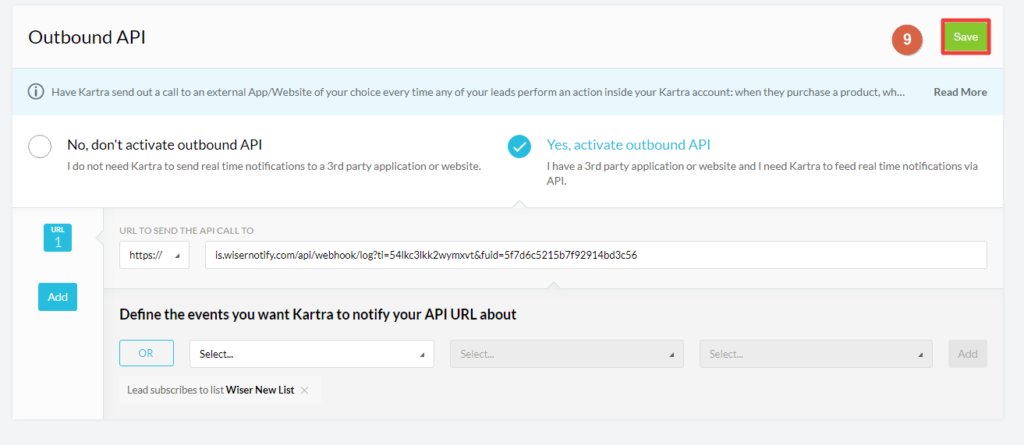Click the gray Add button beside the event dropdowns
Screen dimensions: 1024x445
967,354
